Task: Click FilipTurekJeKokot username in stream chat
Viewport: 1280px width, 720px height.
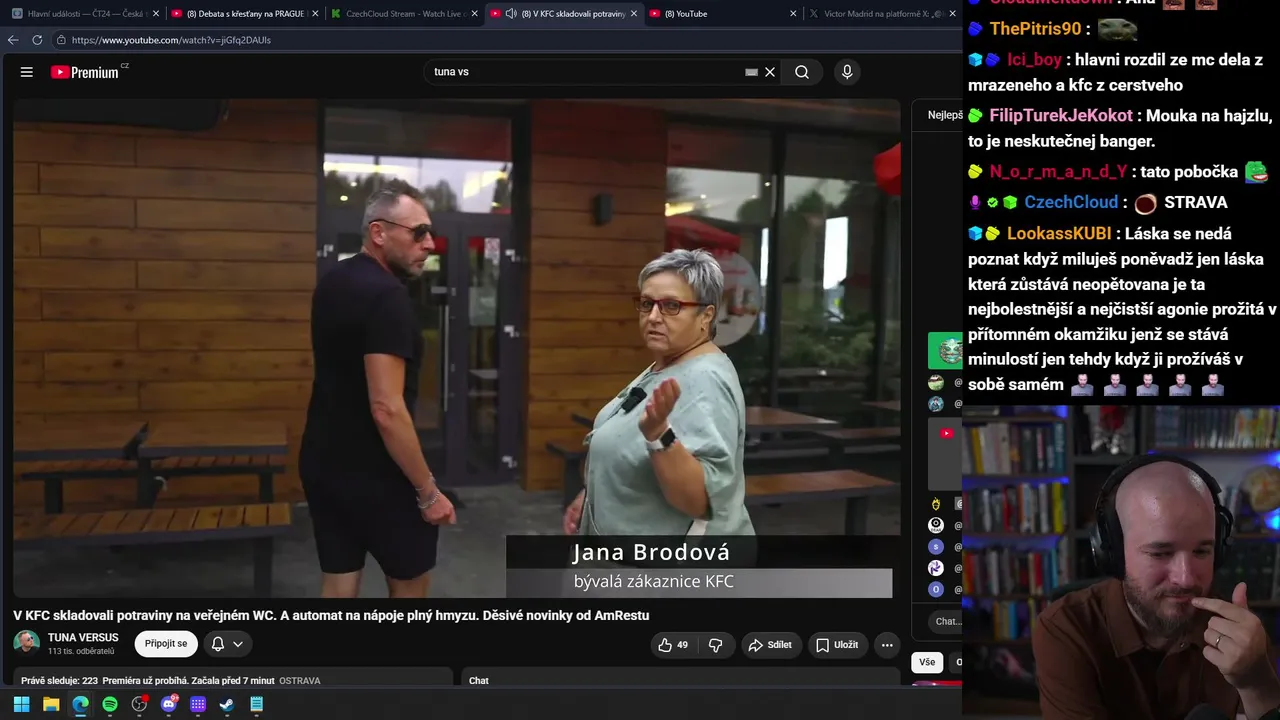Action: 1061,116
